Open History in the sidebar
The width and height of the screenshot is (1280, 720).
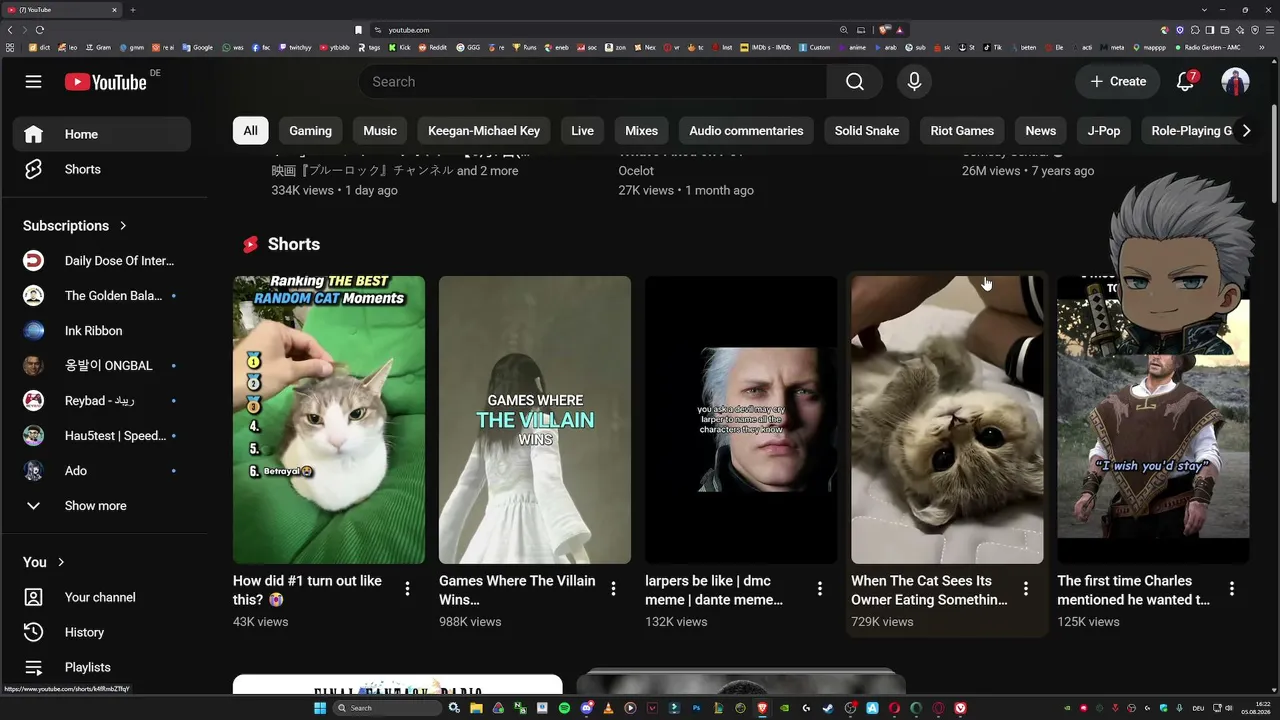pyautogui.click(x=101, y=632)
